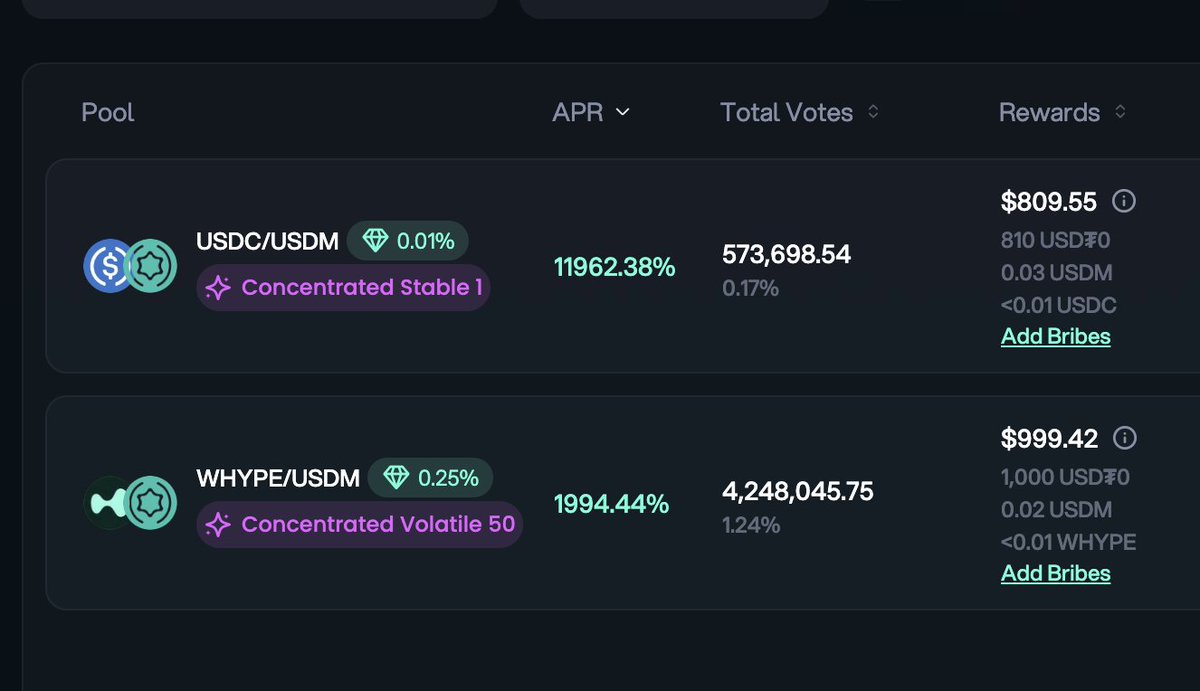Click the WHYPE/USDM token pair icon
Screen dimensions: 1200x691
130,503
